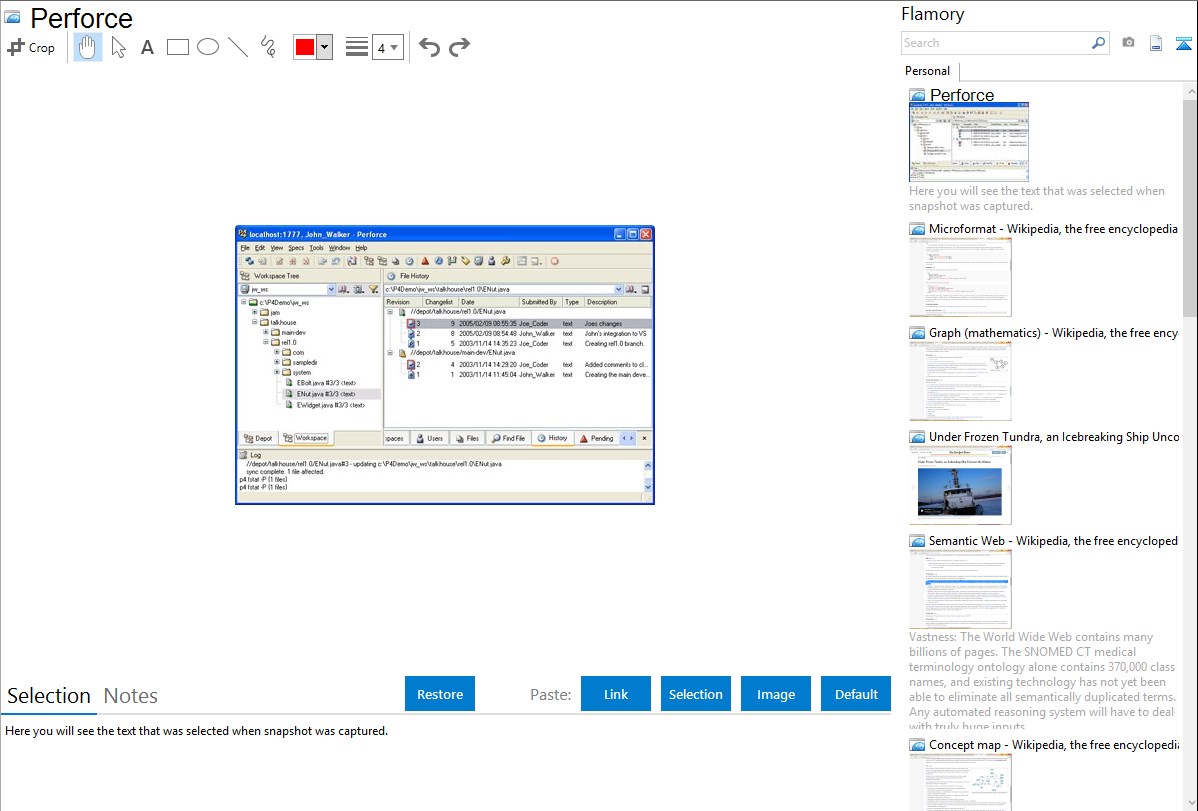This screenshot has width=1198, height=811.
Task: Click the description text under the Perforce thumbnail
Action: pos(1037,198)
